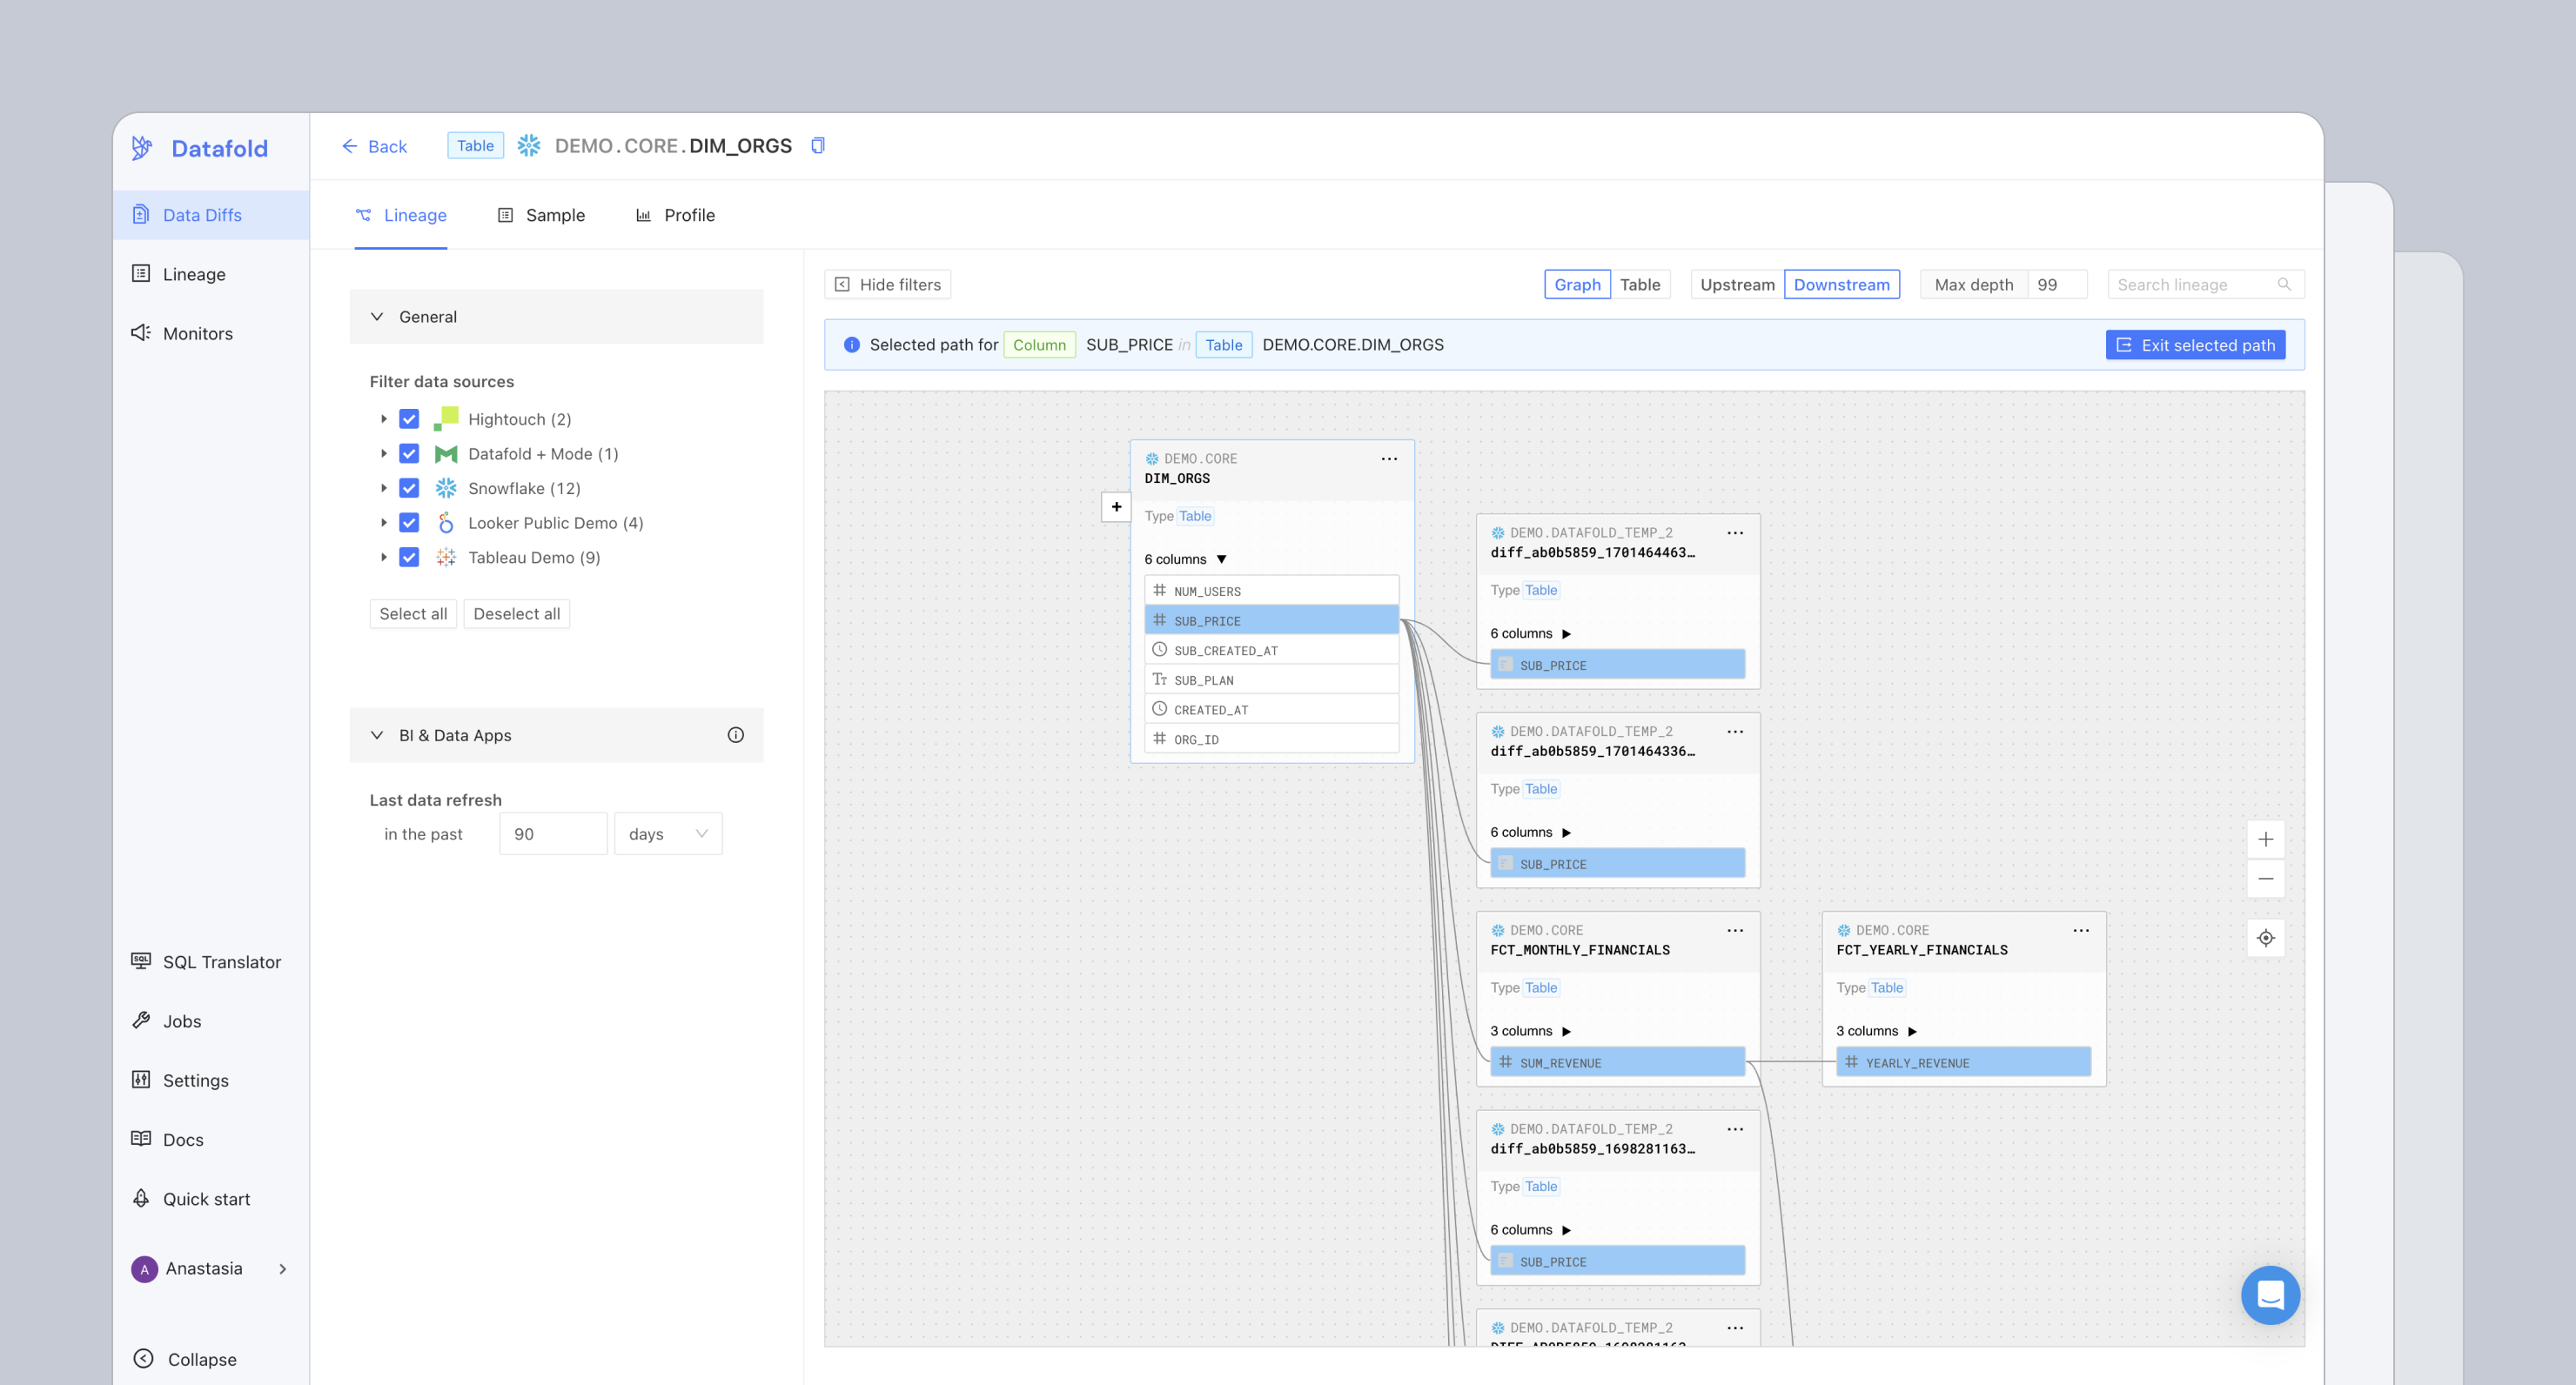Uncheck the Hightouch data source

click(x=409, y=419)
